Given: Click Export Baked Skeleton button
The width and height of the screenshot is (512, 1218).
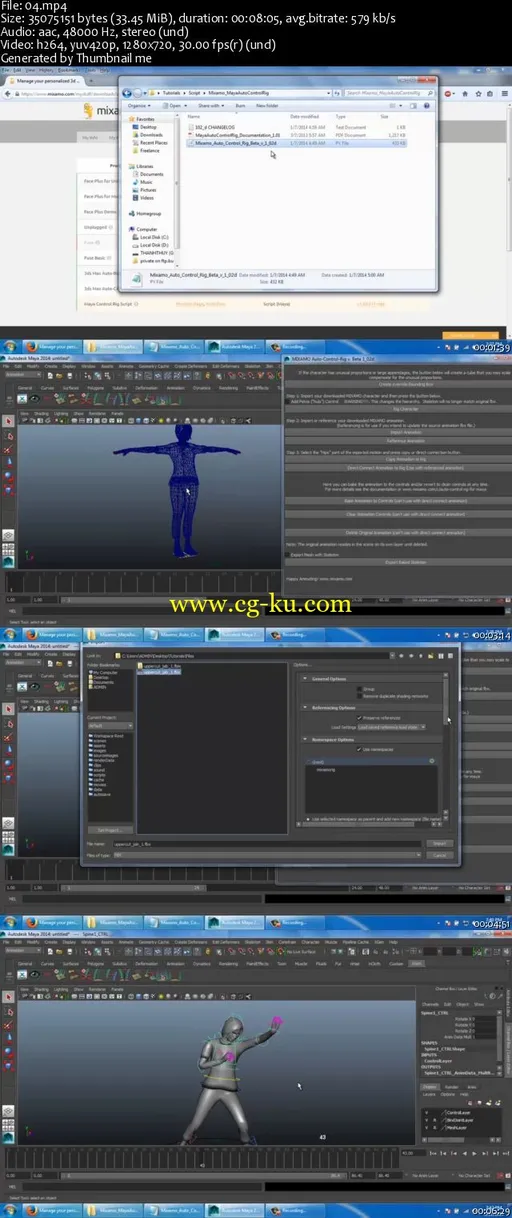Looking at the screenshot, I should [x=404, y=562].
